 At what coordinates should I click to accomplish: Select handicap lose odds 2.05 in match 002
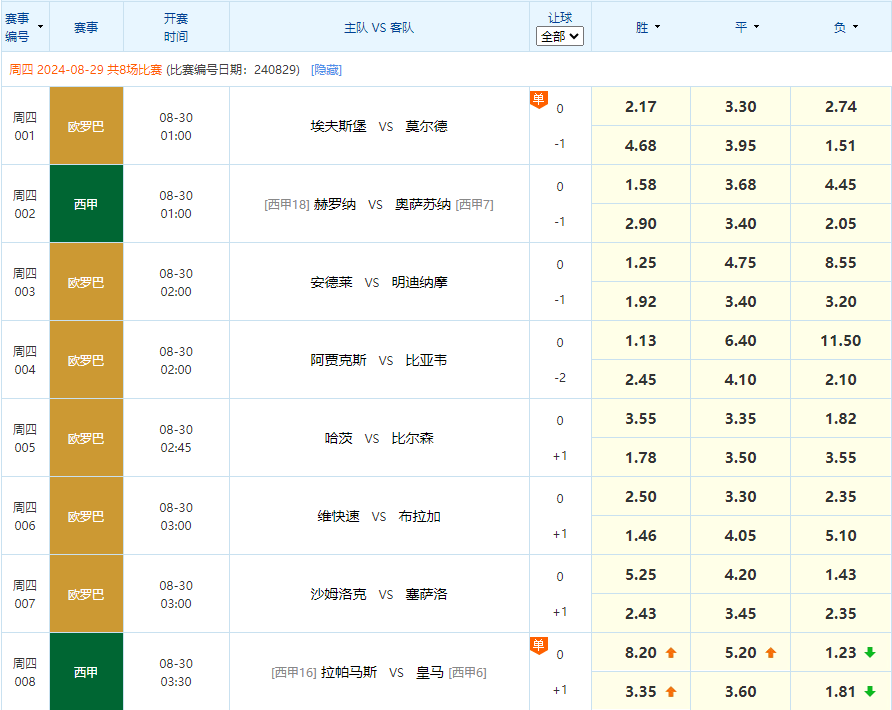coord(841,224)
